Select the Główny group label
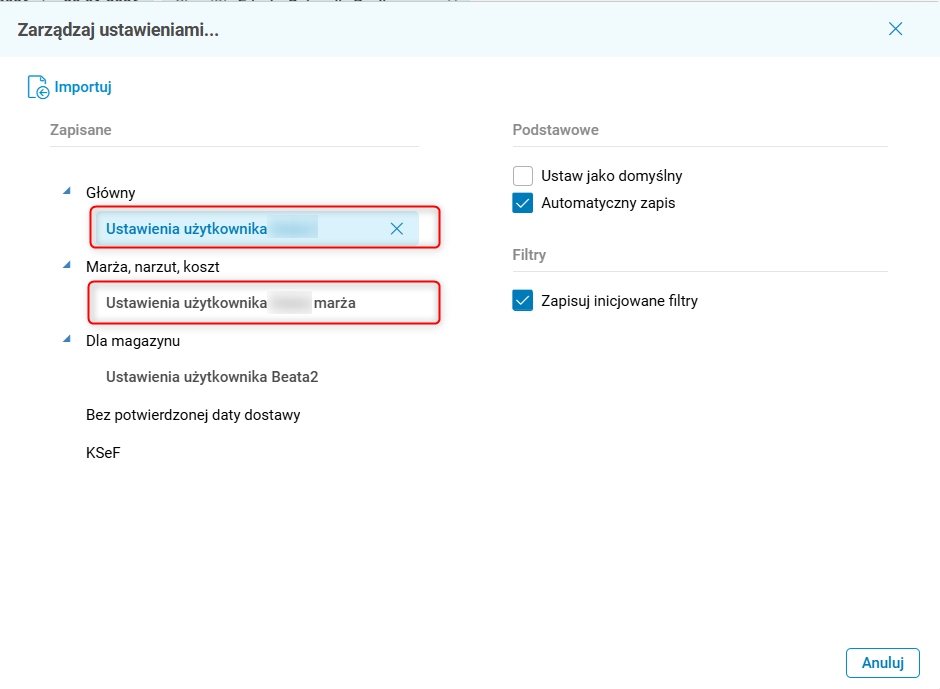This screenshot has width=940, height=689. 111,192
